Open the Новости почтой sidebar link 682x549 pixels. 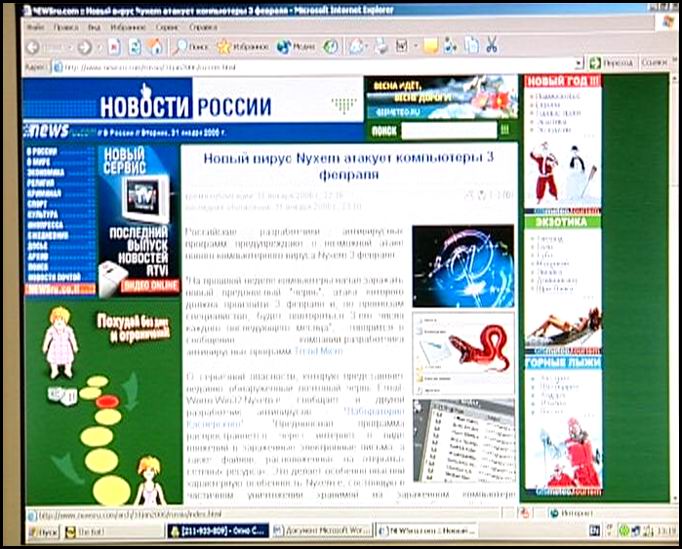pos(54,277)
